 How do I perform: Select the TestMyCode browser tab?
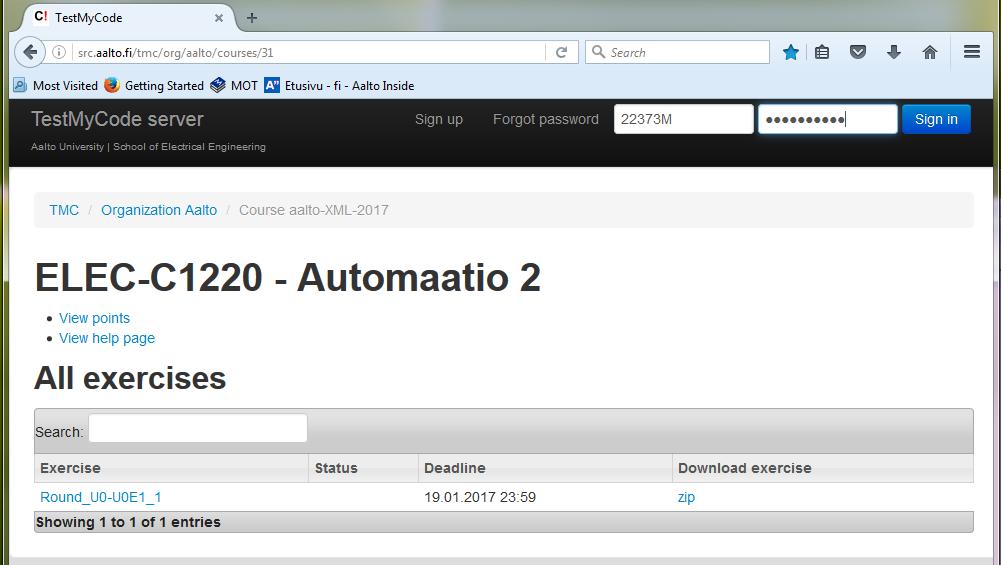tap(127, 18)
